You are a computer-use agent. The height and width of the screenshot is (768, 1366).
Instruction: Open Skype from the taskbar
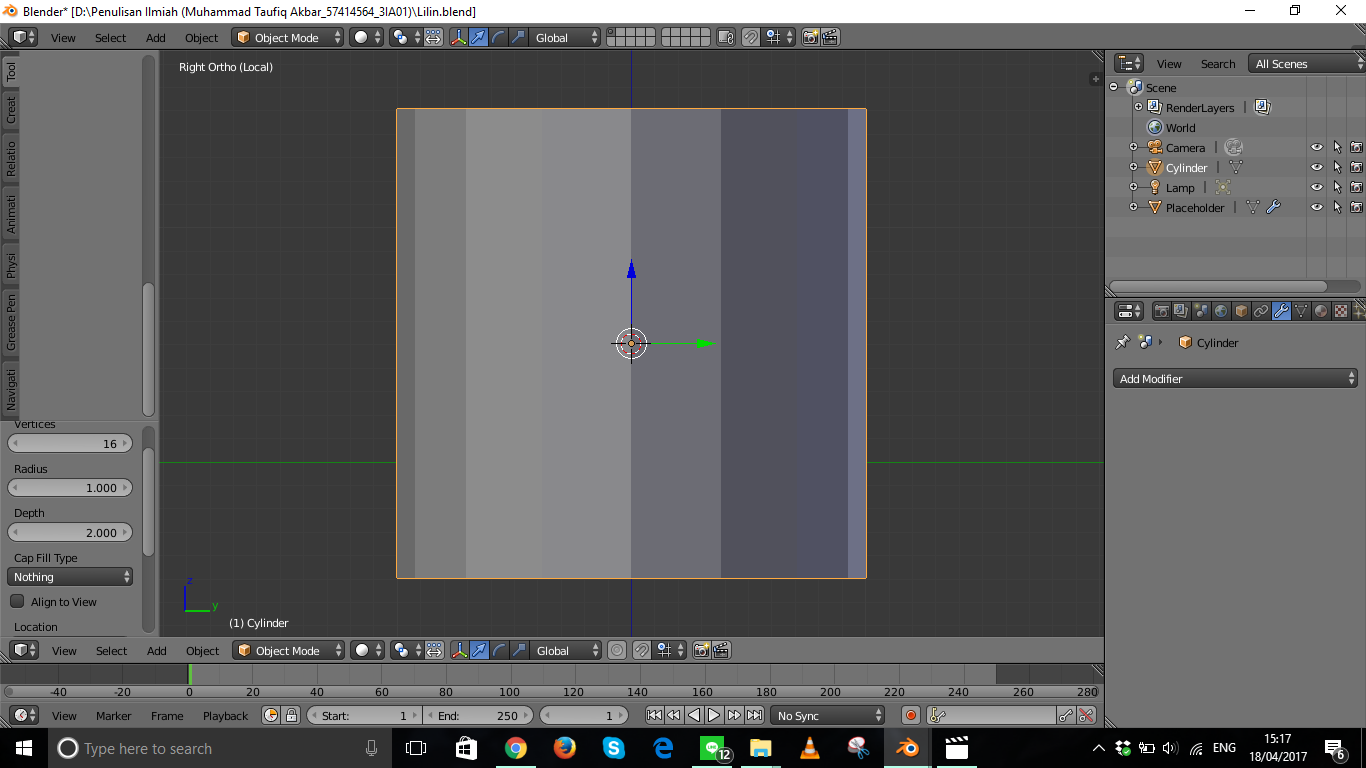614,747
